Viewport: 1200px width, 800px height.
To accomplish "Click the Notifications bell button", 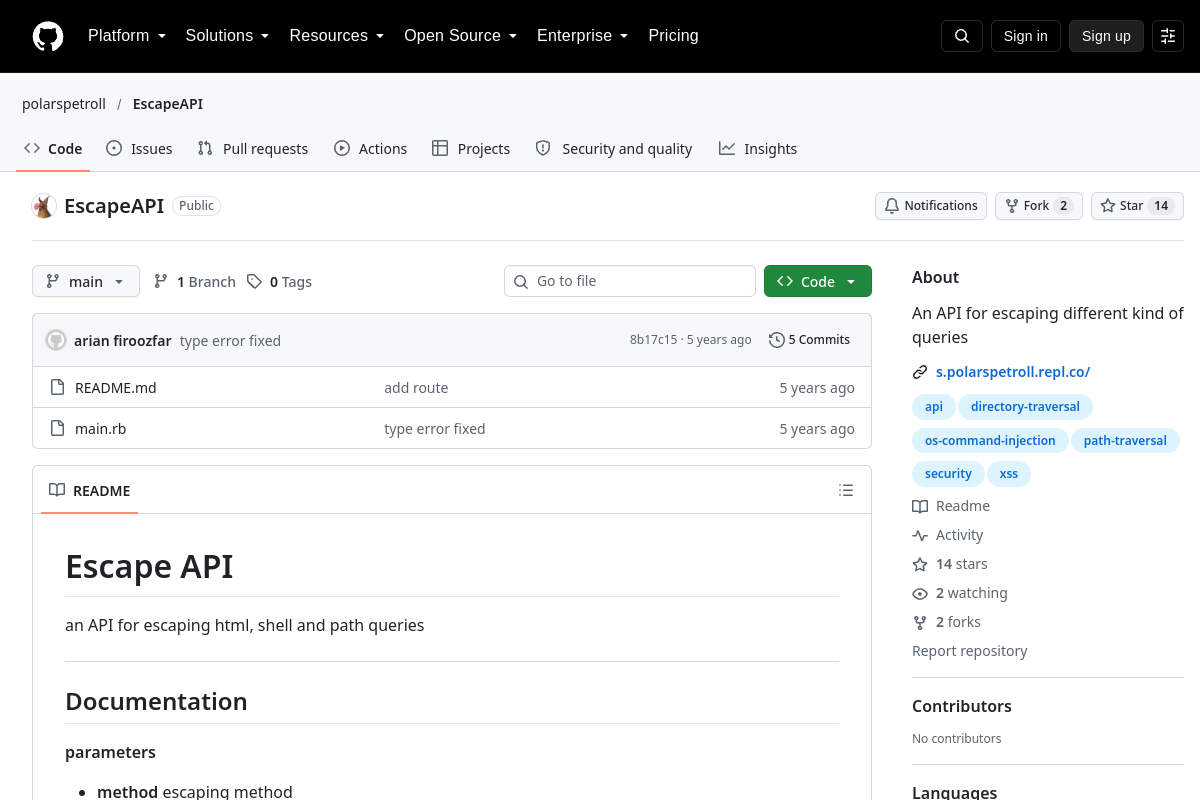I will 931,206.
